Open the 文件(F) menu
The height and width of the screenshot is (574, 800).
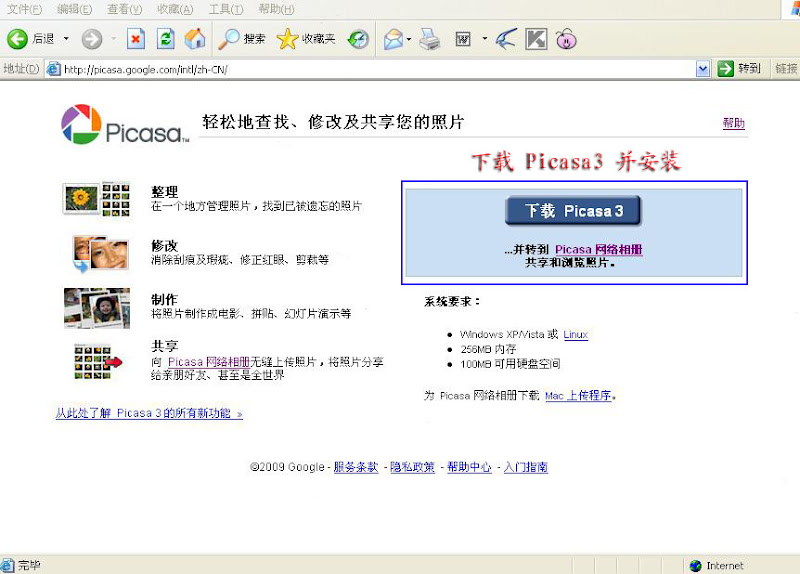(24, 9)
